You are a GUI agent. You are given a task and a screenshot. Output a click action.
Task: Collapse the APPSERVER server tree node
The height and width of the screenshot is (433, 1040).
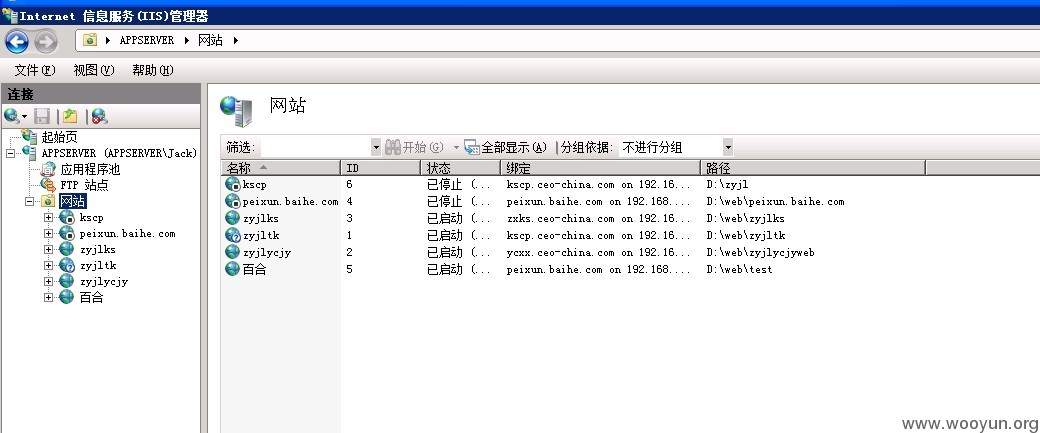pyautogui.click(x=10, y=153)
